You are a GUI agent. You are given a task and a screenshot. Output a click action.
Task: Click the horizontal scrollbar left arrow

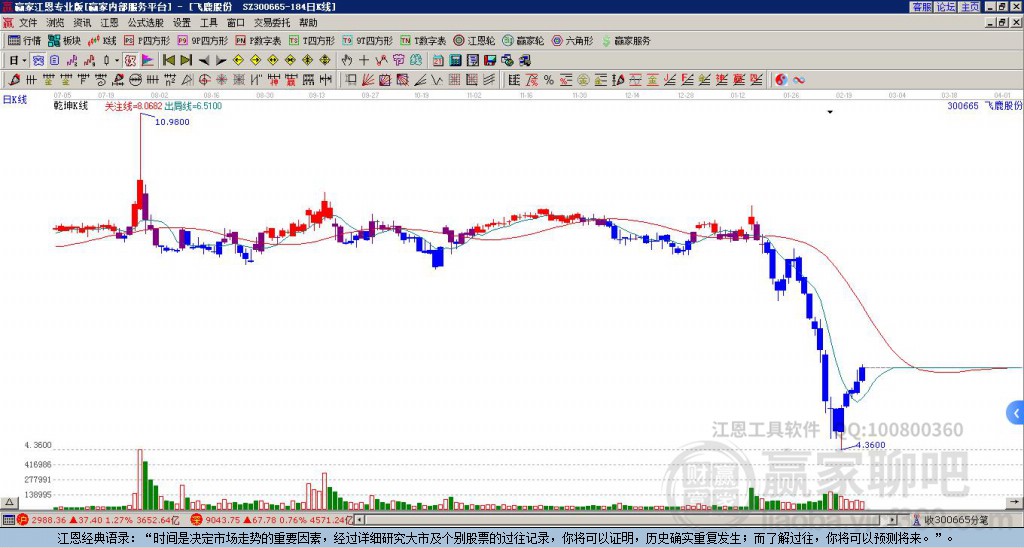tap(359, 520)
